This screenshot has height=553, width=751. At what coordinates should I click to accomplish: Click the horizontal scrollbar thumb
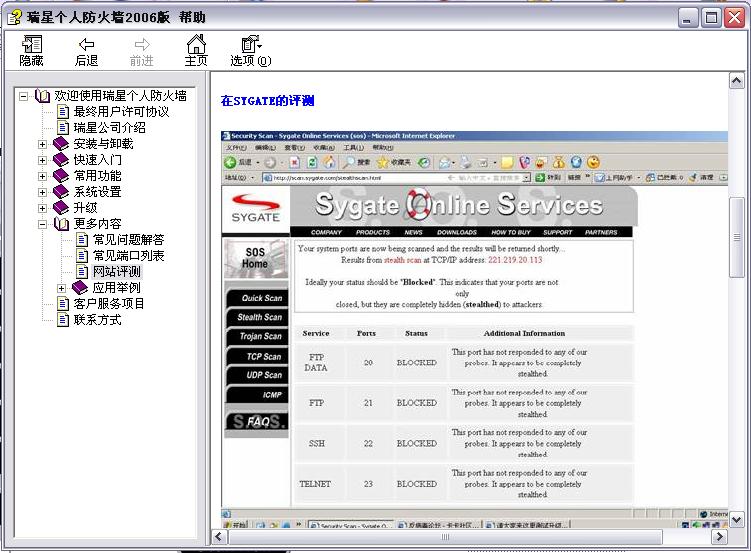pos(445,537)
